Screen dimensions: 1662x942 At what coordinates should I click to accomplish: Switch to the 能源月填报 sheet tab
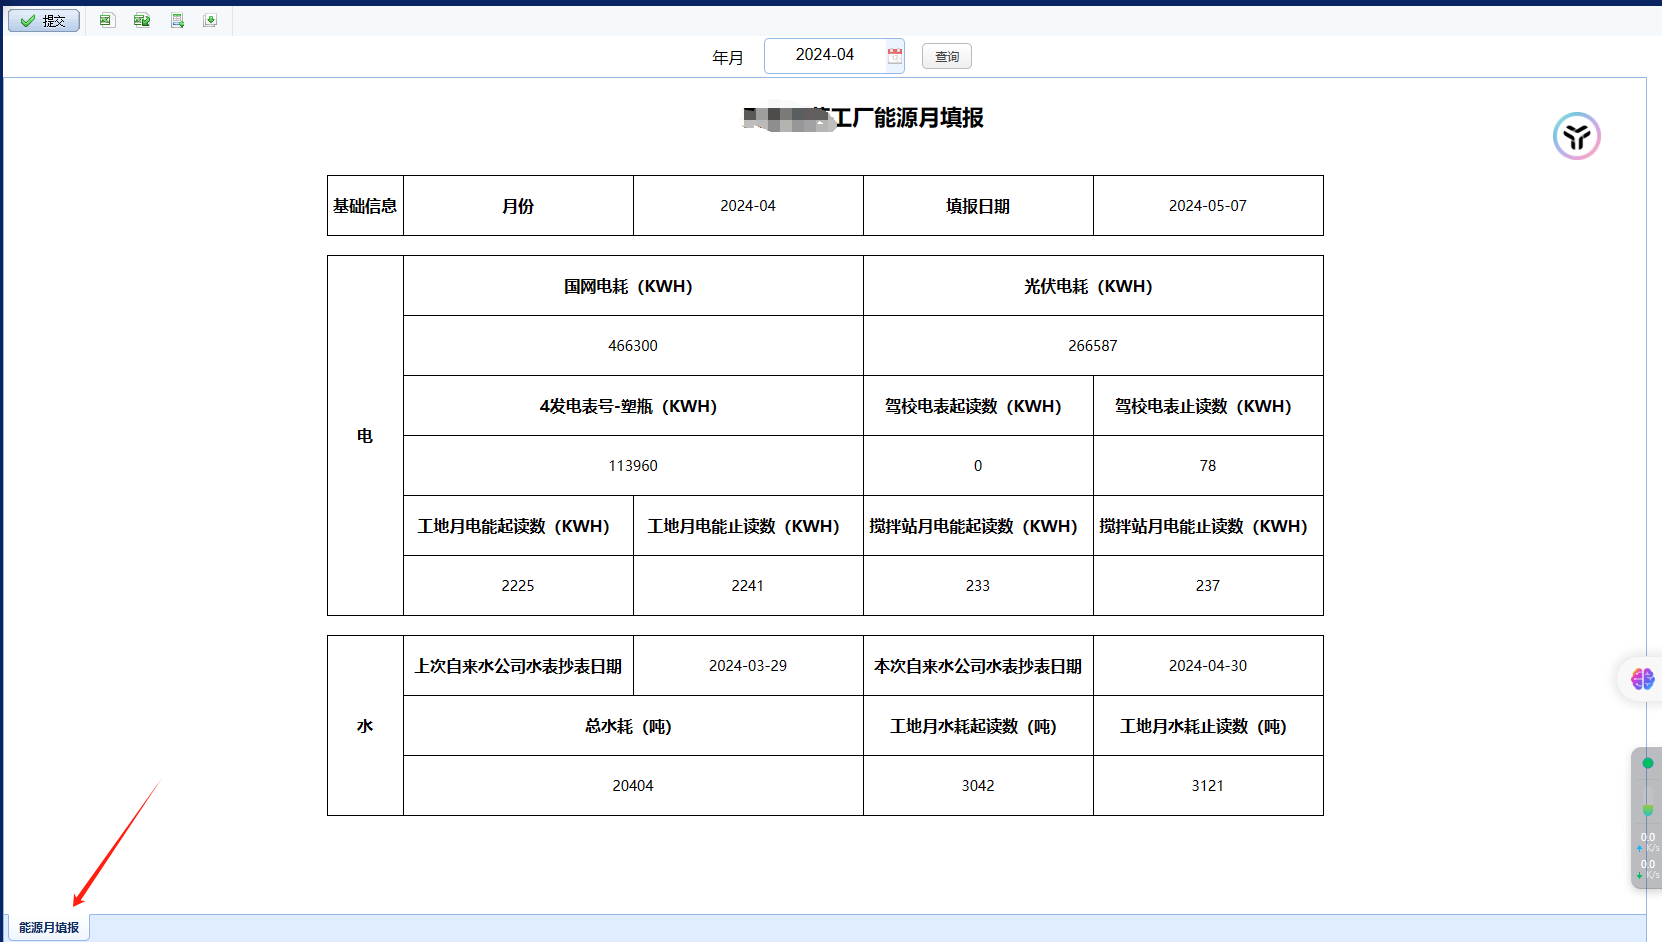tap(48, 928)
